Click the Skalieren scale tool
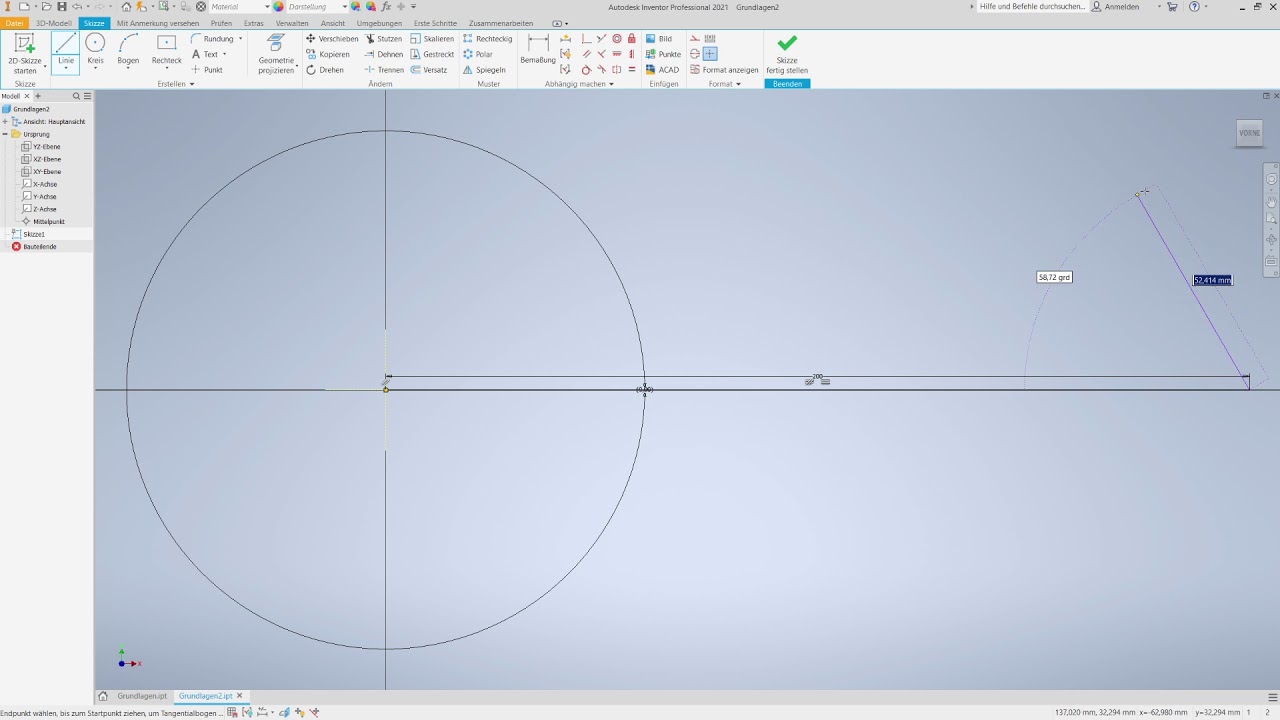 [432, 39]
